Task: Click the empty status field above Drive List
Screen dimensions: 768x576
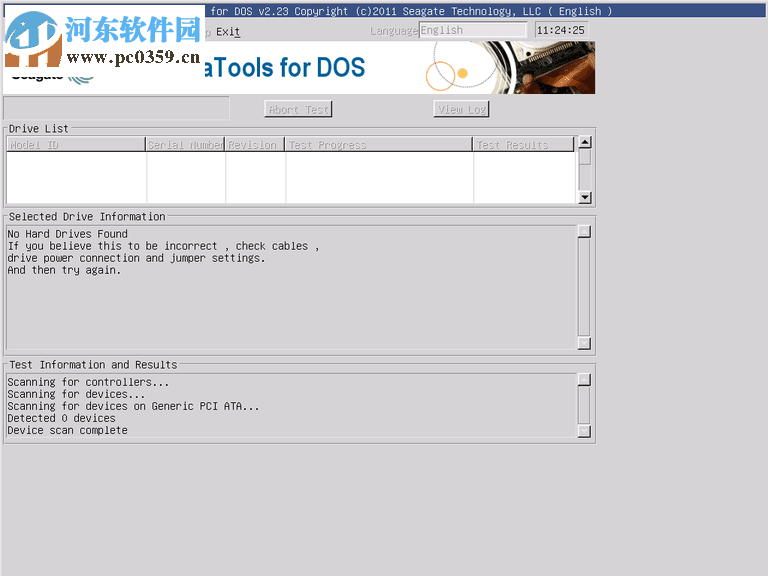Action: [x=117, y=108]
